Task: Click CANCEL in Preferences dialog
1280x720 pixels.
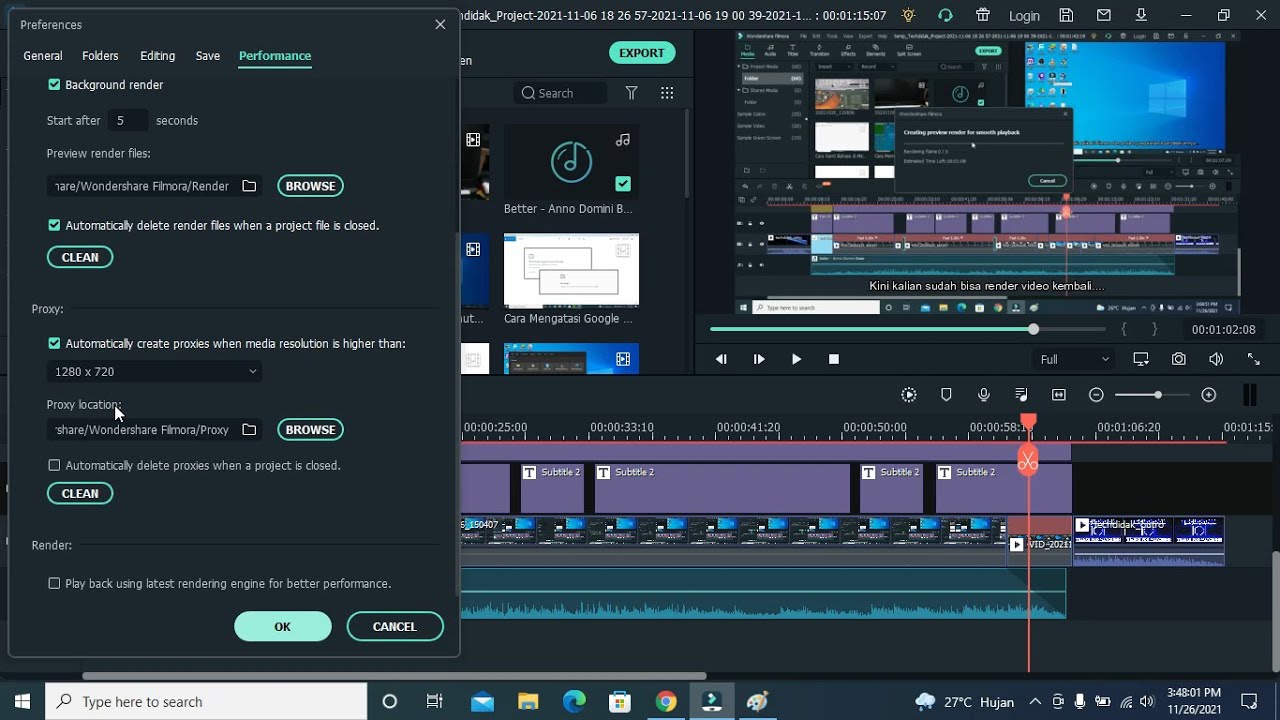Action: [395, 626]
